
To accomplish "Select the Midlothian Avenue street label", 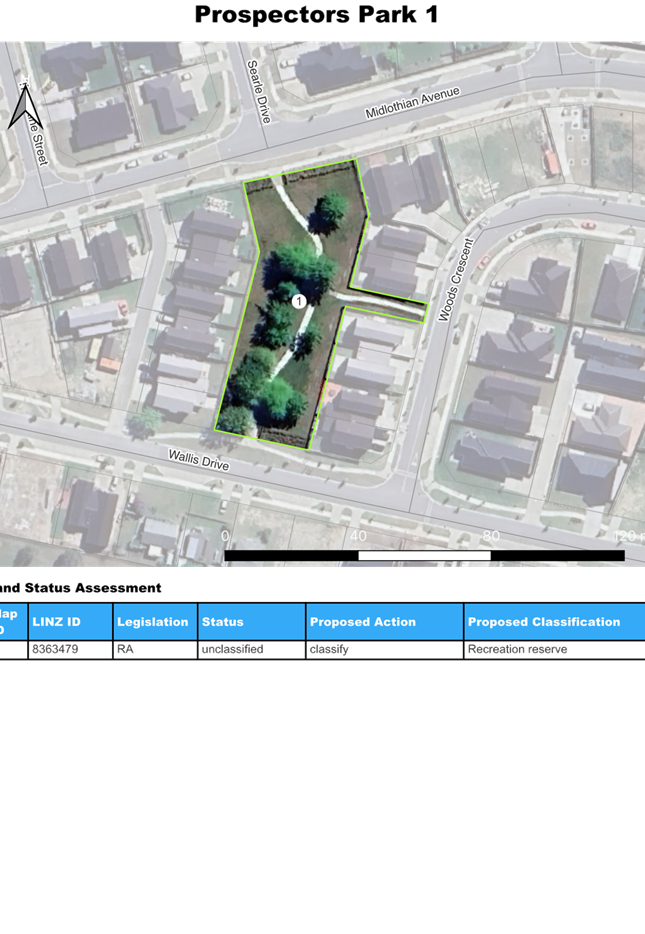I will [x=412, y=103].
